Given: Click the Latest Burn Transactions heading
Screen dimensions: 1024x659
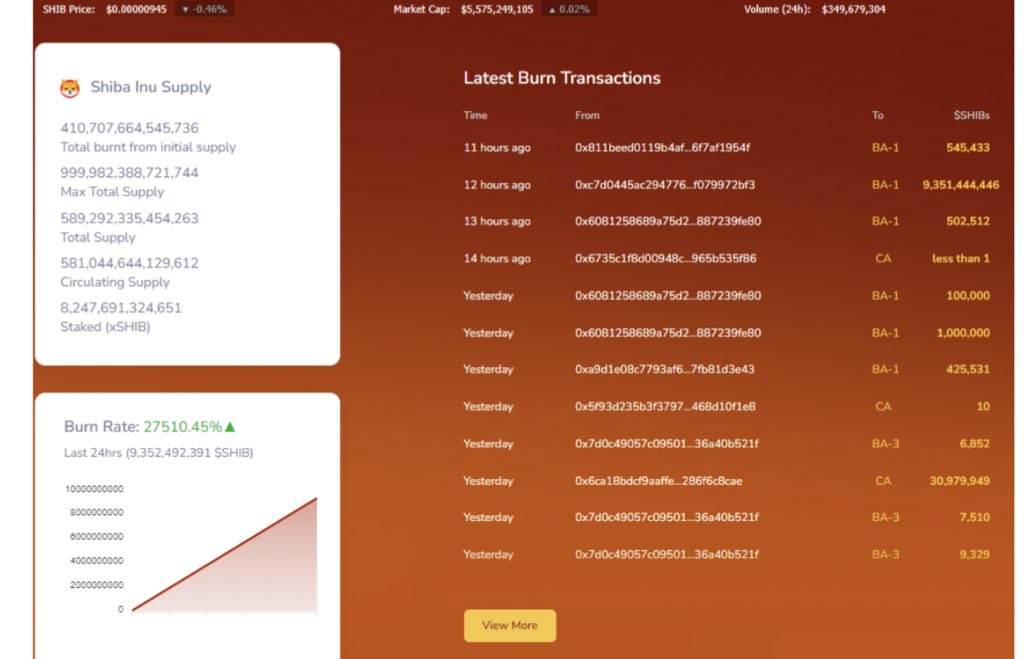Looking at the screenshot, I should click(562, 78).
